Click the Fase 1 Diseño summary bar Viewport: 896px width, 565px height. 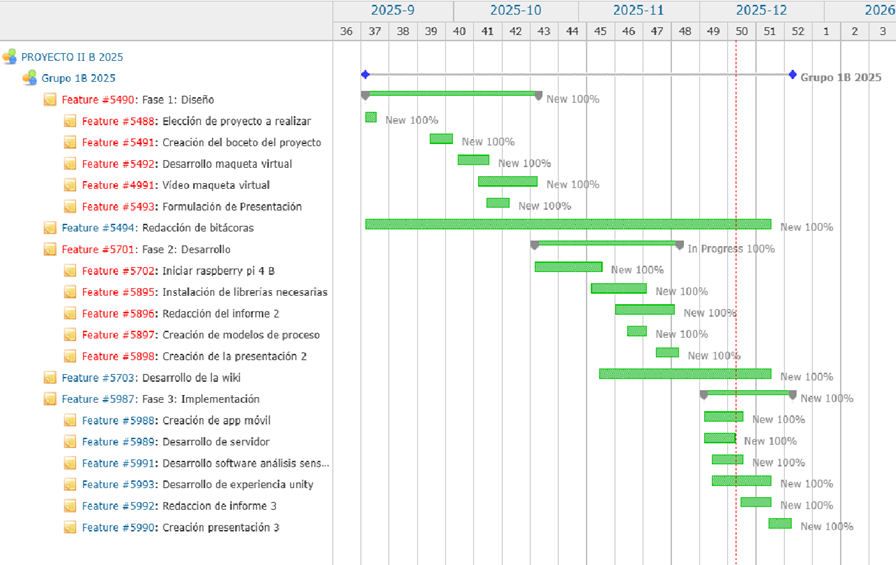451,94
